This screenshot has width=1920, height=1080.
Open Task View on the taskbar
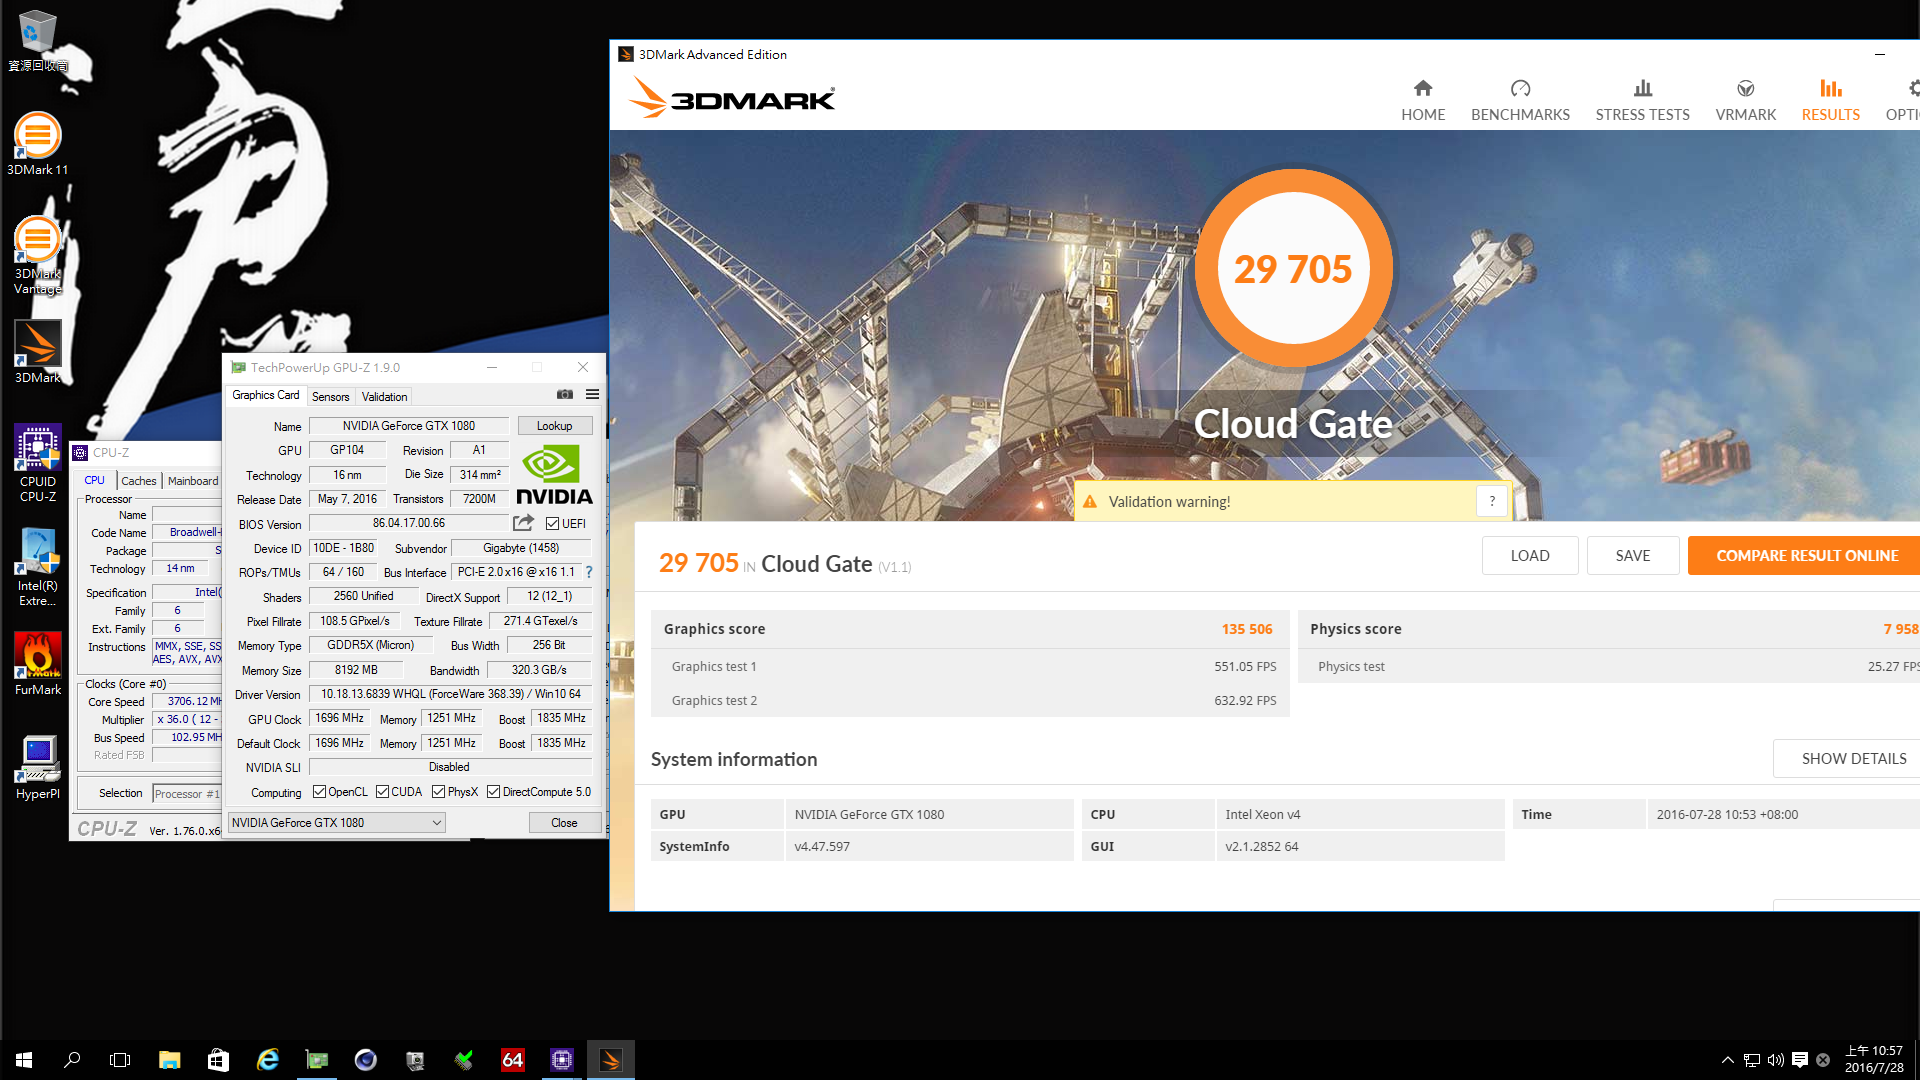click(120, 1060)
